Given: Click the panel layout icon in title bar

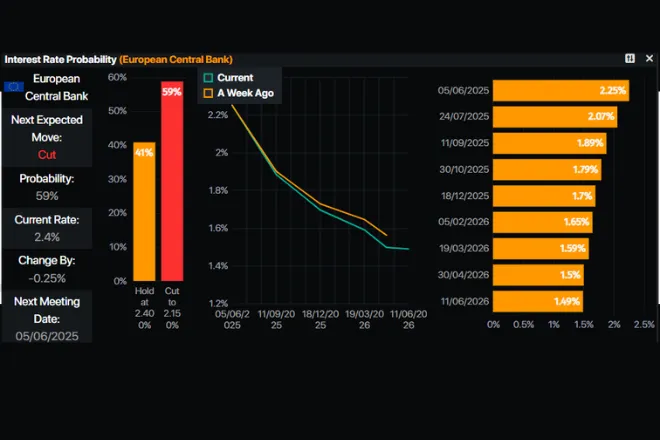Looking at the screenshot, I should (x=630, y=59).
